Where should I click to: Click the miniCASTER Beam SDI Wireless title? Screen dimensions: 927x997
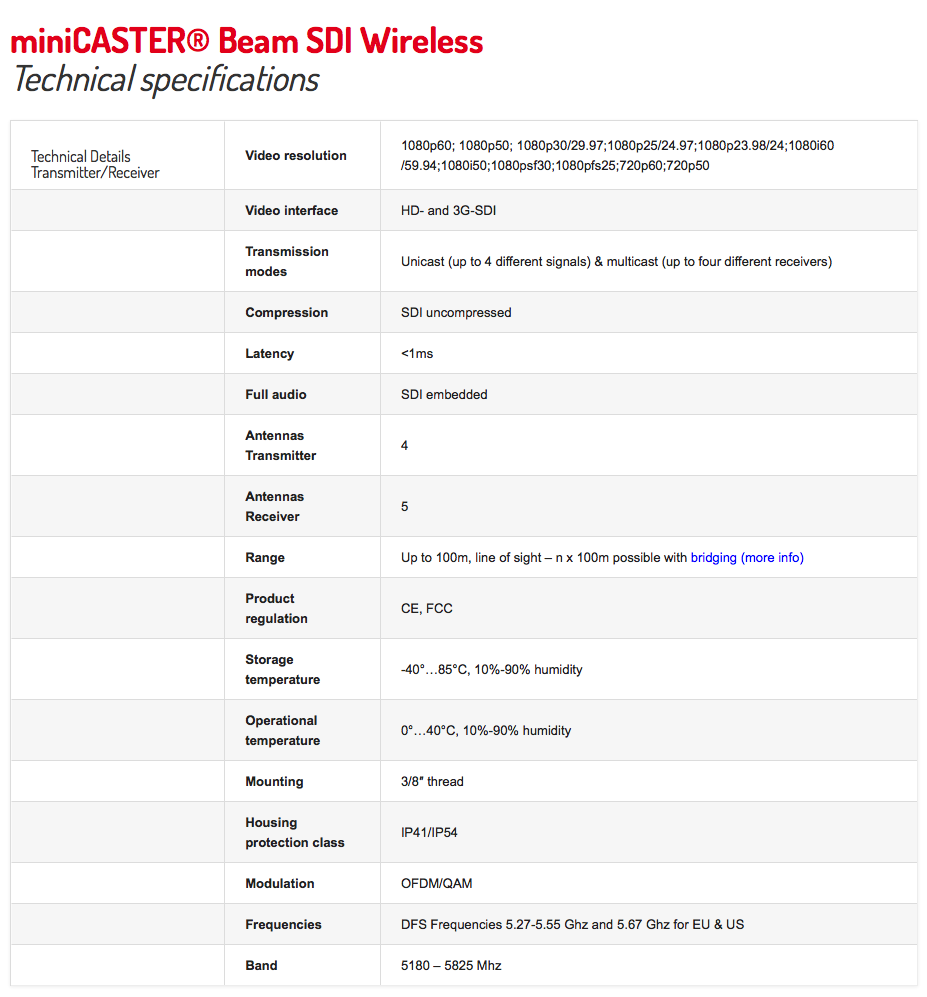pos(247,41)
